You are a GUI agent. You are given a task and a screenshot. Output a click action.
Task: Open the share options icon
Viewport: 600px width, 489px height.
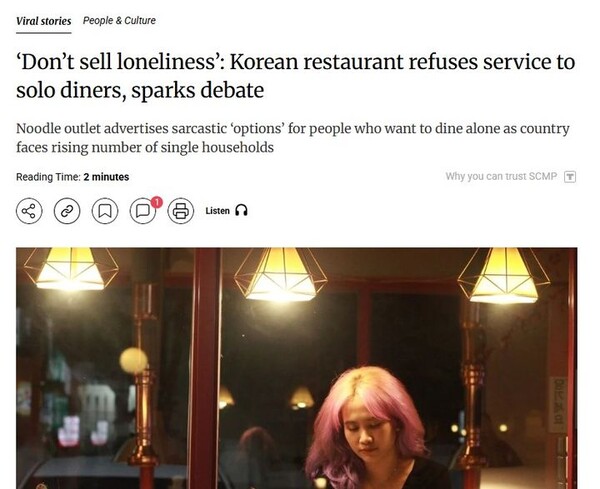point(29,211)
